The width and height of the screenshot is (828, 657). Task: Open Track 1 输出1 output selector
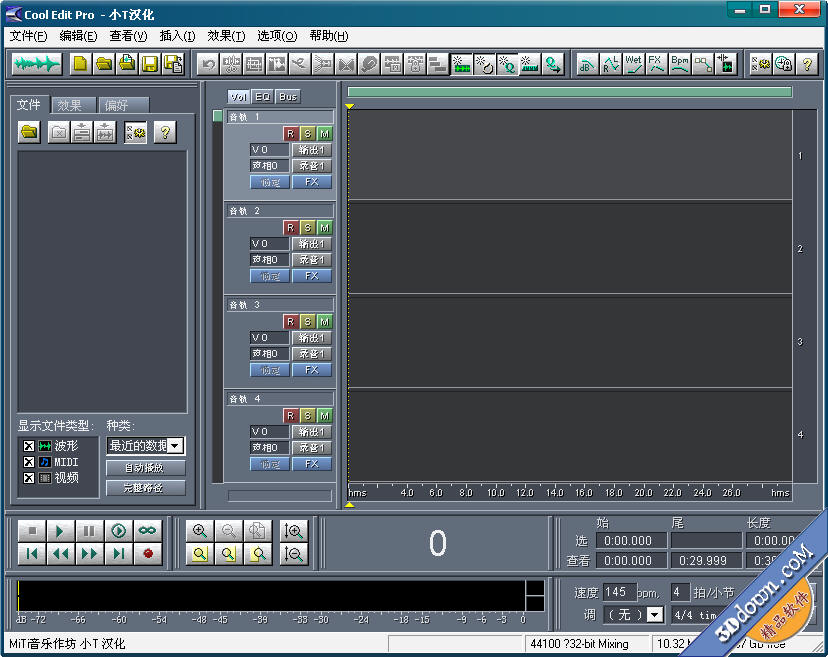tap(312, 150)
